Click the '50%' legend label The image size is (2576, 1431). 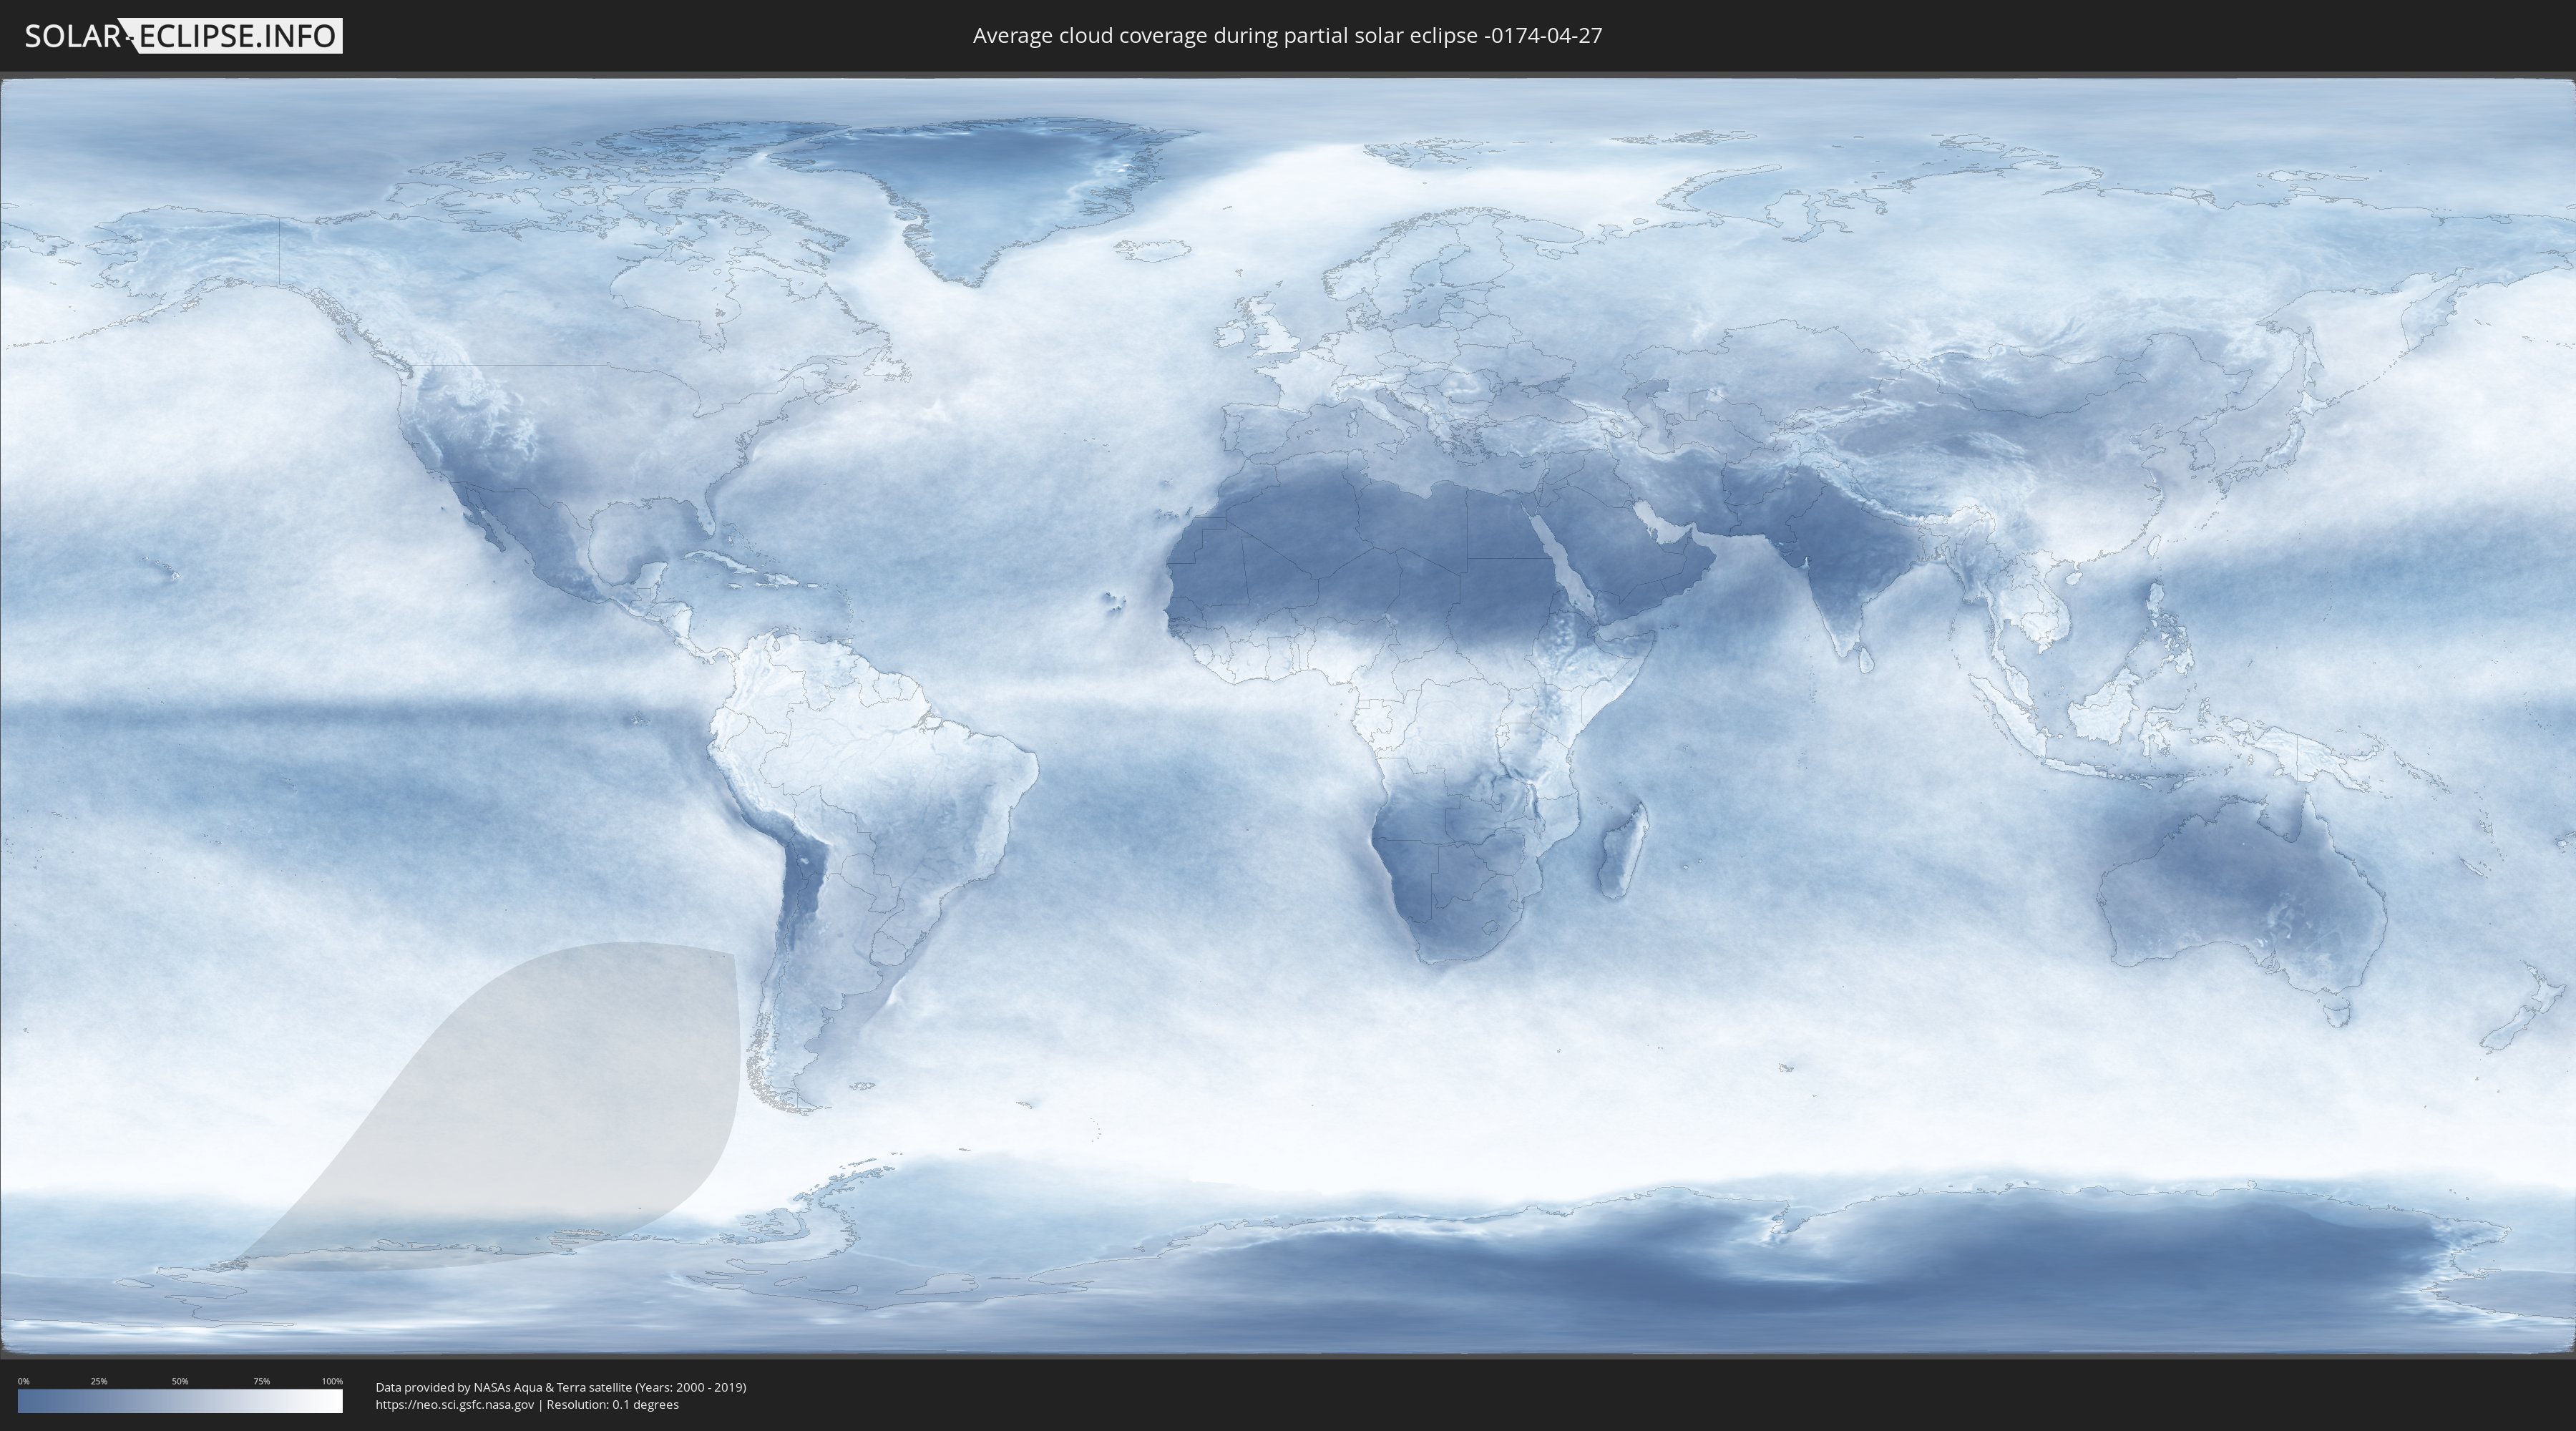180,1381
